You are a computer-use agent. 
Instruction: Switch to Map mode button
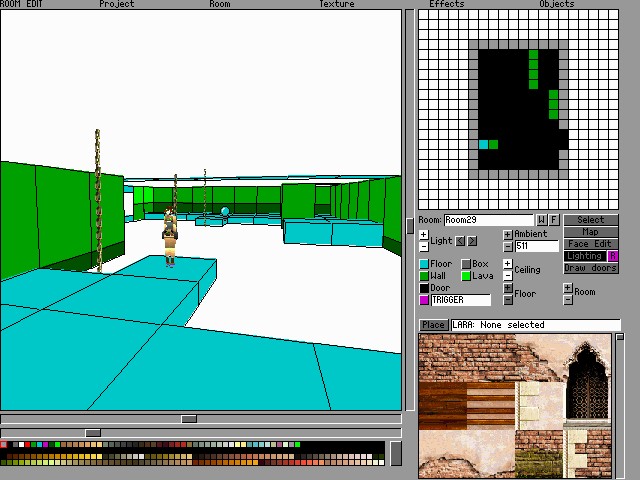click(591, 232)
